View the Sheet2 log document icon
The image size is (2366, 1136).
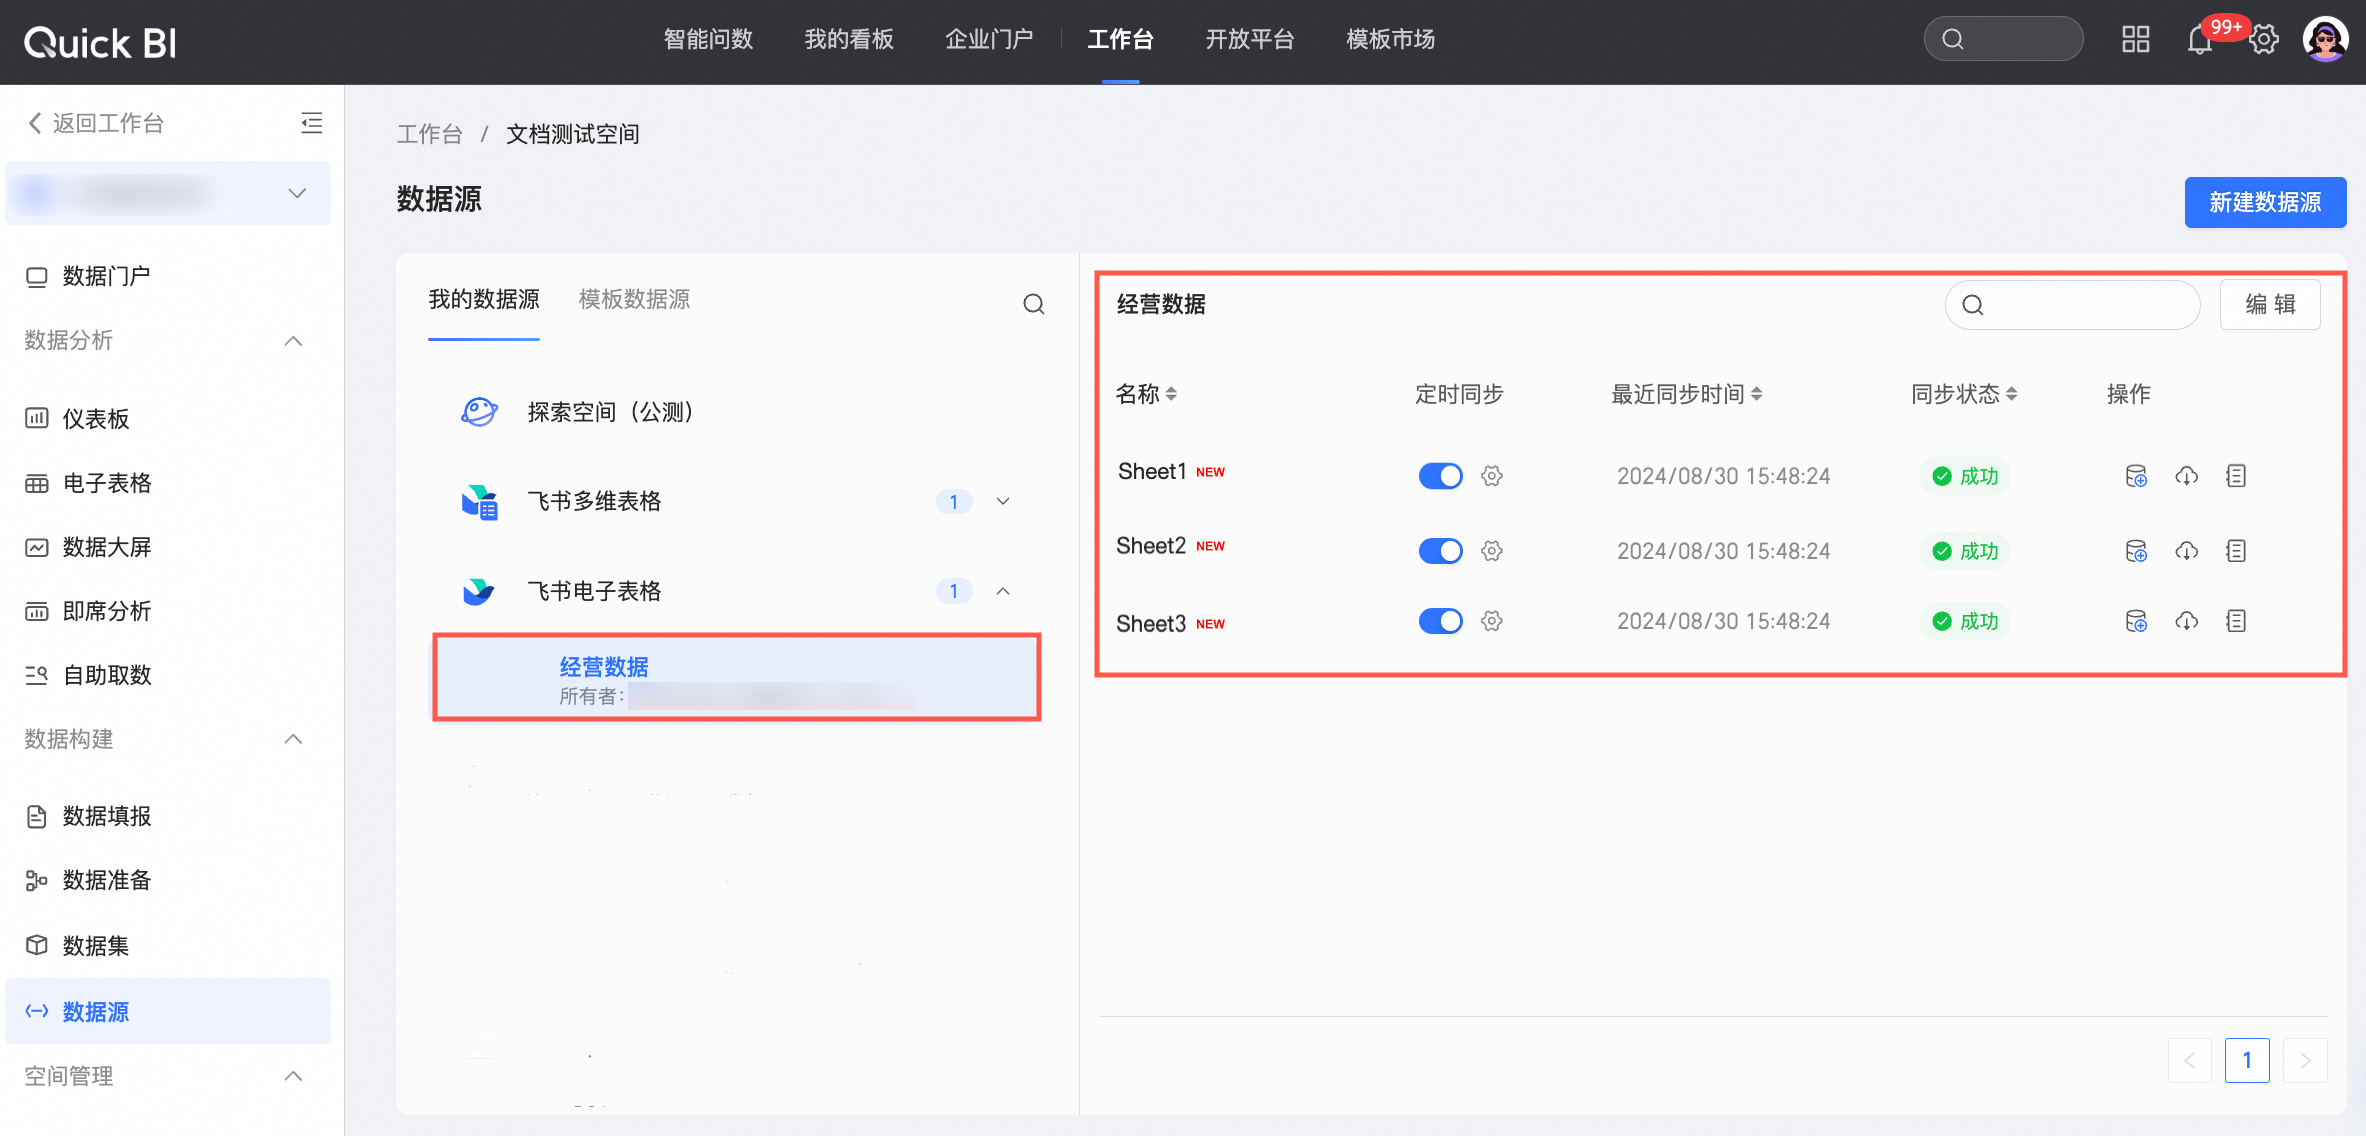click(2236, 551)
